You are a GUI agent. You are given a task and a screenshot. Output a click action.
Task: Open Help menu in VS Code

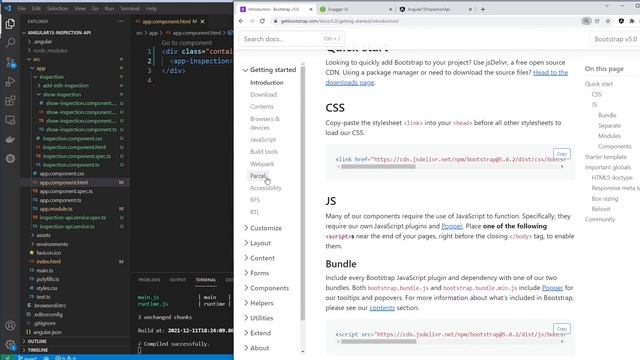tap(151, 8)
